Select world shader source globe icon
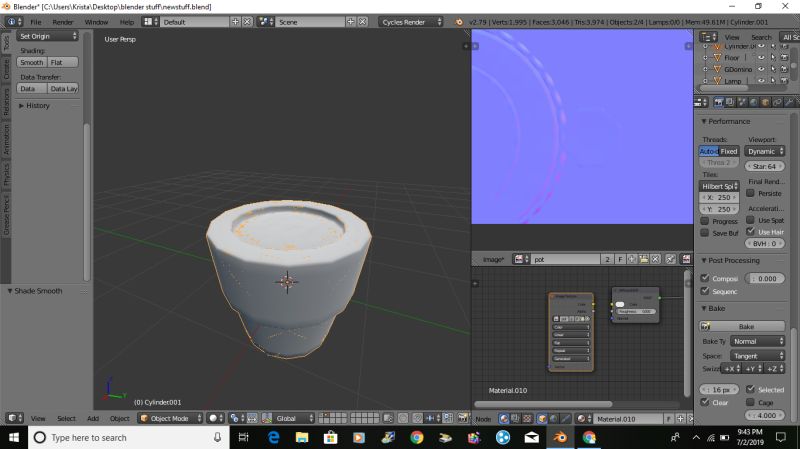 (x=554, y=418)
